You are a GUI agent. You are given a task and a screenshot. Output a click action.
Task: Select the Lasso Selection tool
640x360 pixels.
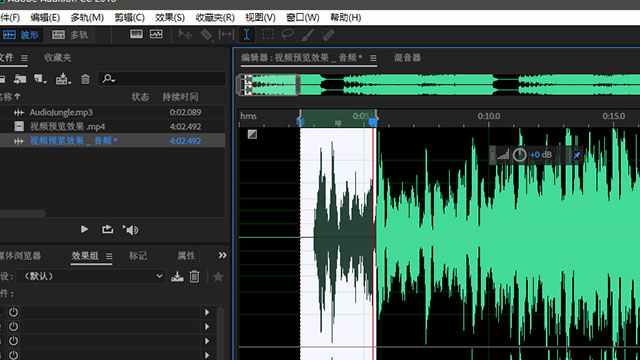(288, 35)
